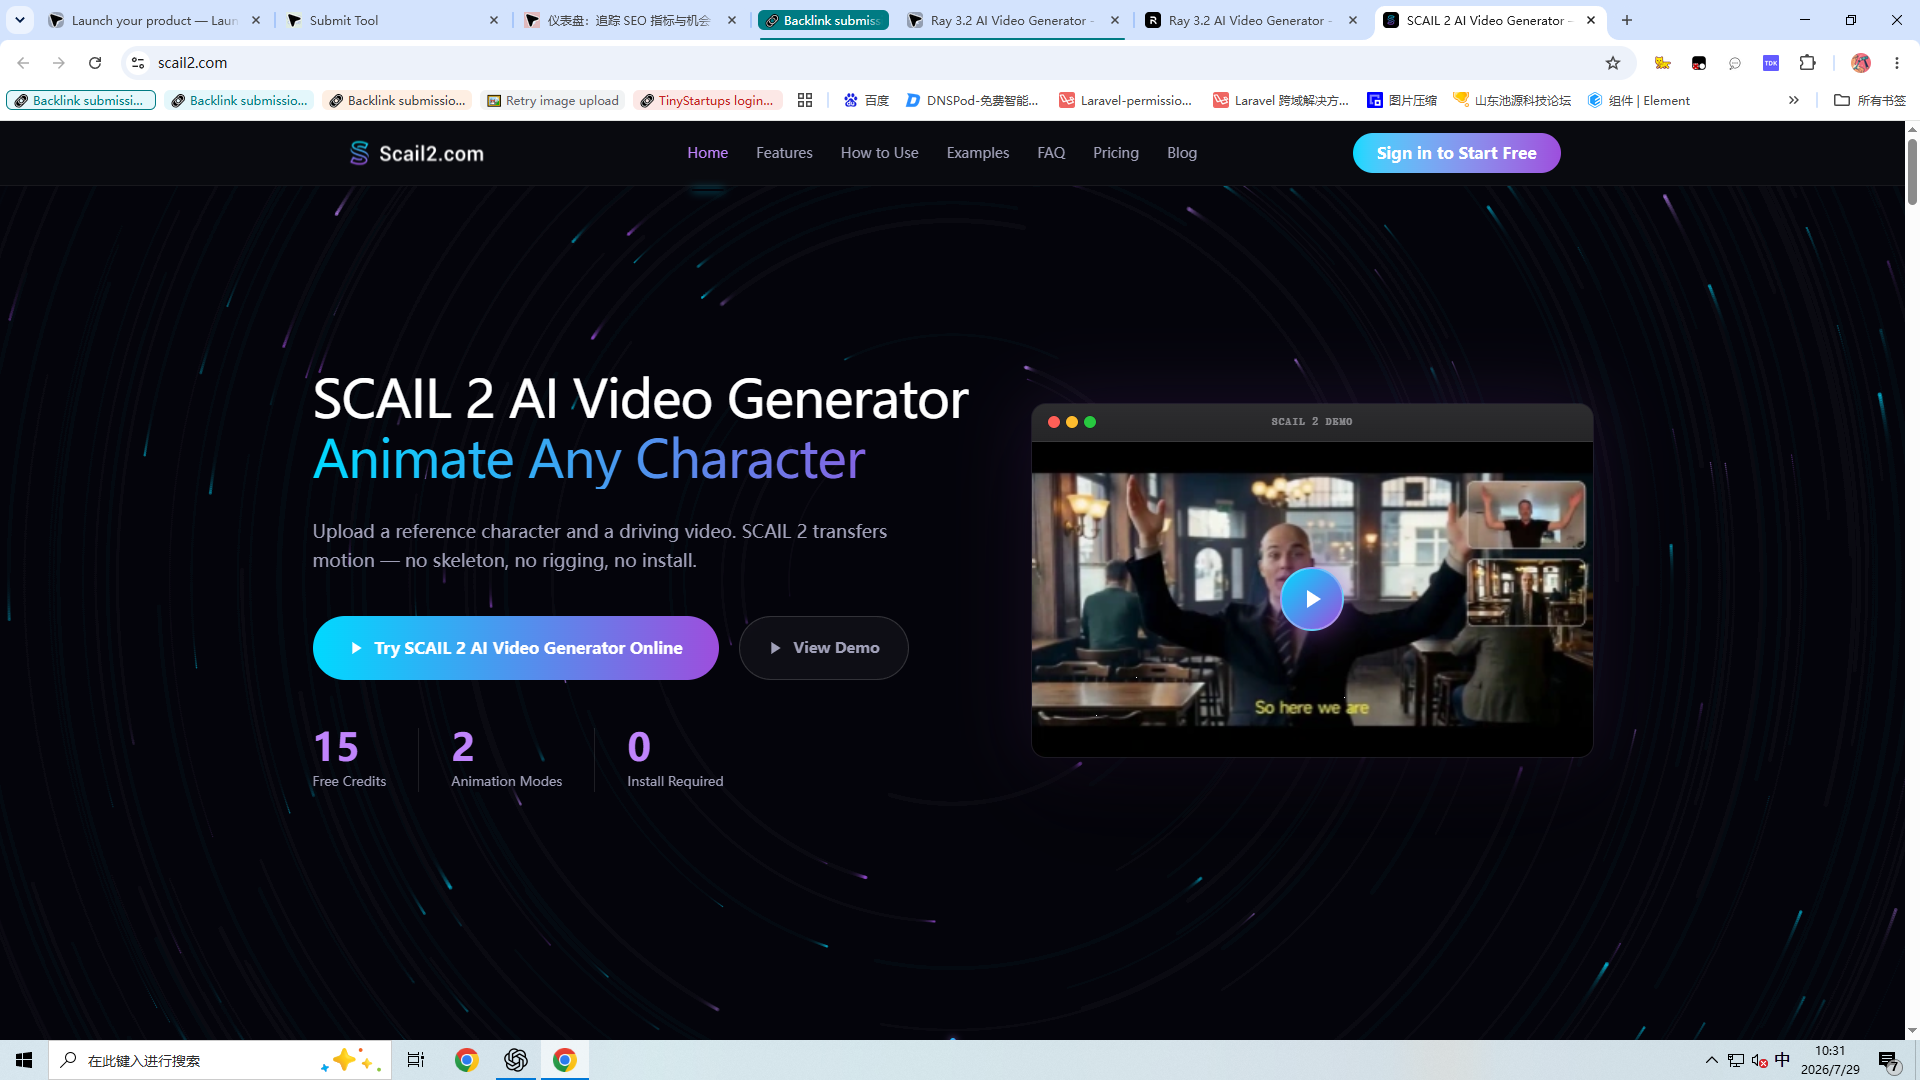
Task: Select the top reference thumbnail in demo
Action: pyautogui.click(x=1526, y=515)
